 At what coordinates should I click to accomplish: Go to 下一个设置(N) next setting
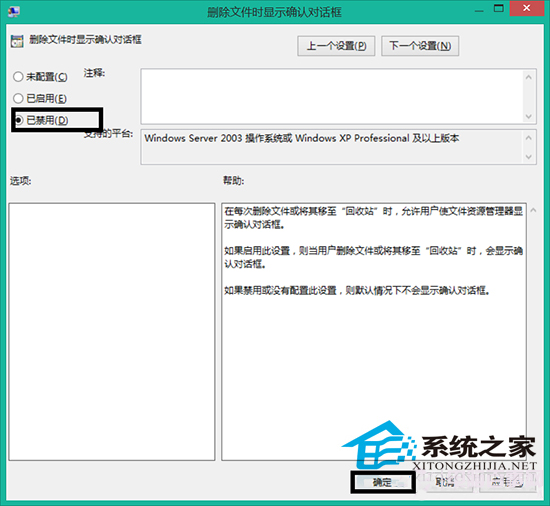420,46
